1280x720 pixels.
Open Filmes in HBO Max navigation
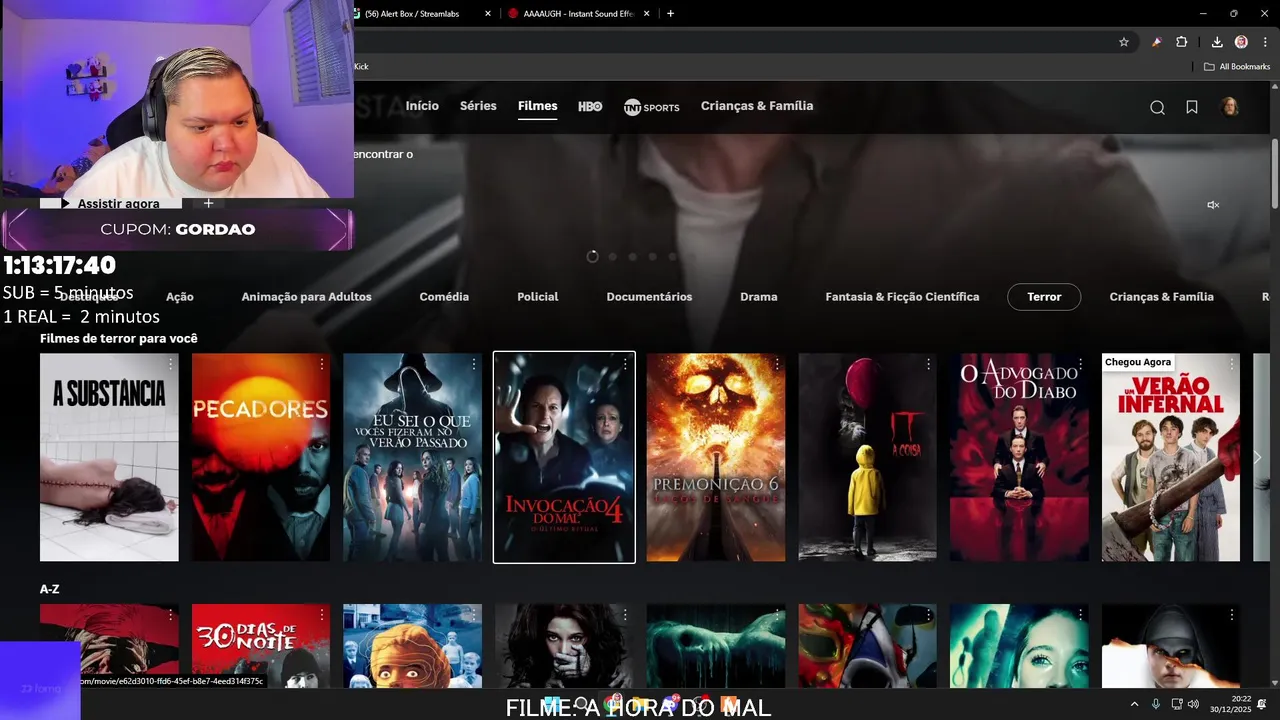point(538,106)
